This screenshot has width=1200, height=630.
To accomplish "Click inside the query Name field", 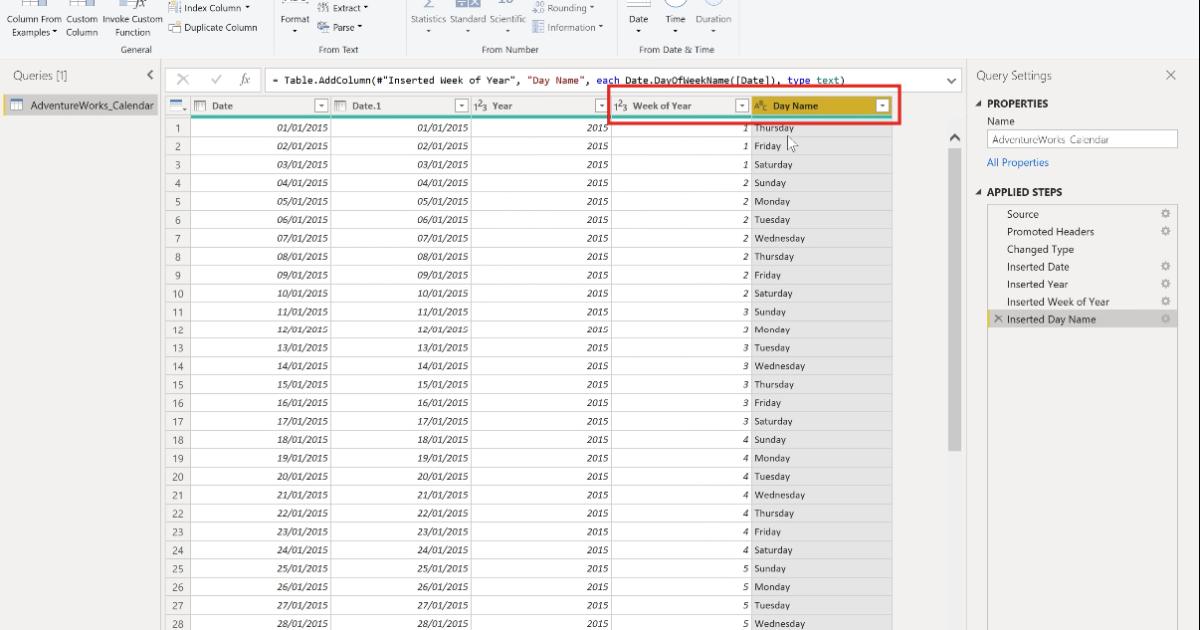I will pyautogui.click(x=1080, y=138).
